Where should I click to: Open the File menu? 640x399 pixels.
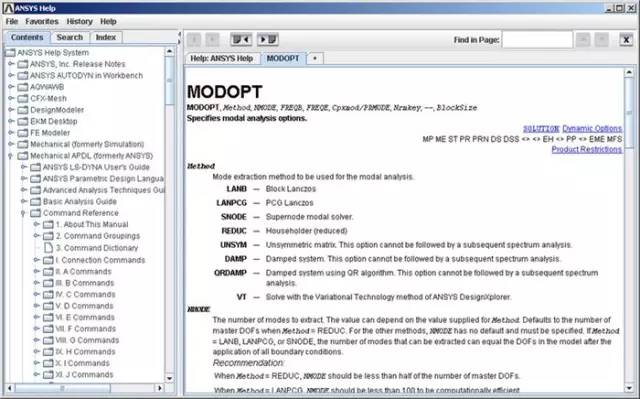(12, 21)
